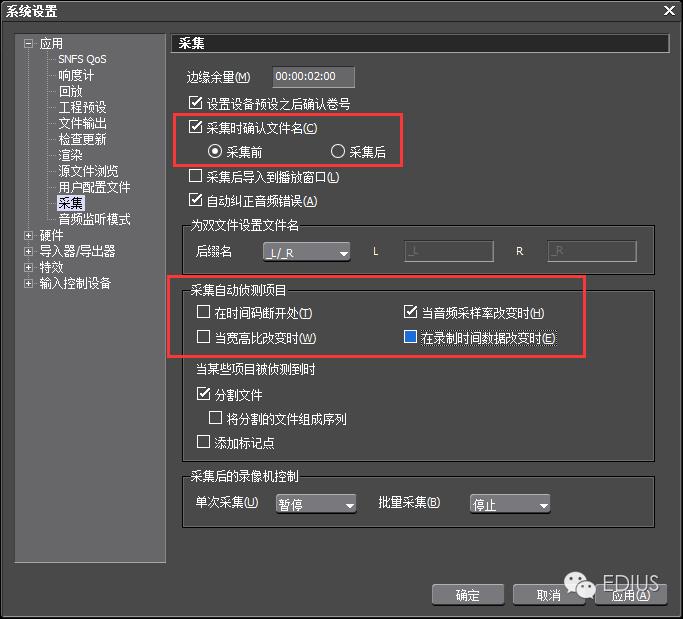Collapse the 应用 tree node
This screenshot has width=683, height=619.
tap(28, 43)
